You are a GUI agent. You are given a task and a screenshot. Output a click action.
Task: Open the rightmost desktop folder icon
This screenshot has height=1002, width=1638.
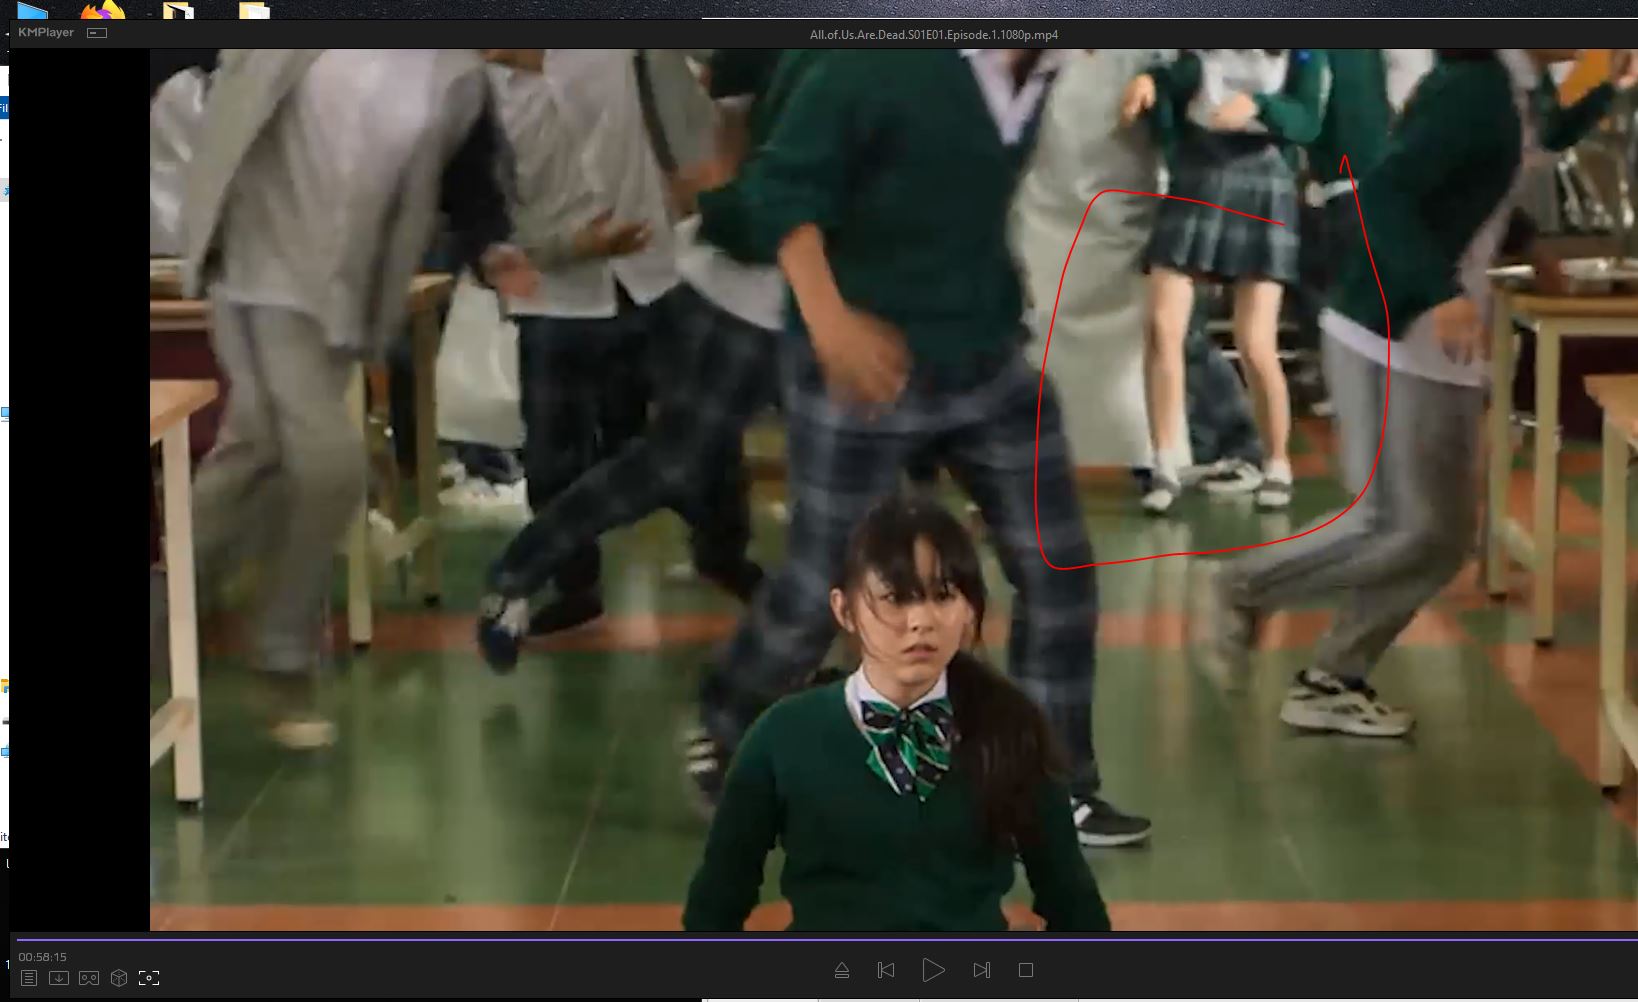[x=254, y=10]
